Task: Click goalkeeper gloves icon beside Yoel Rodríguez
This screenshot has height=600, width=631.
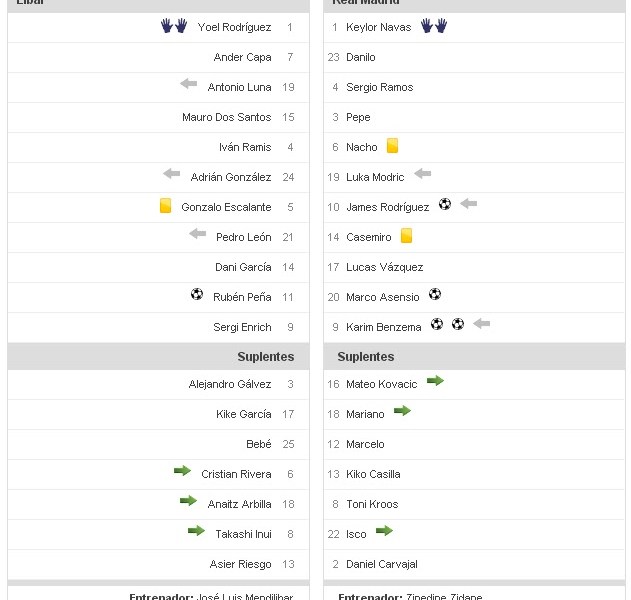Action: tap(174, 26)
